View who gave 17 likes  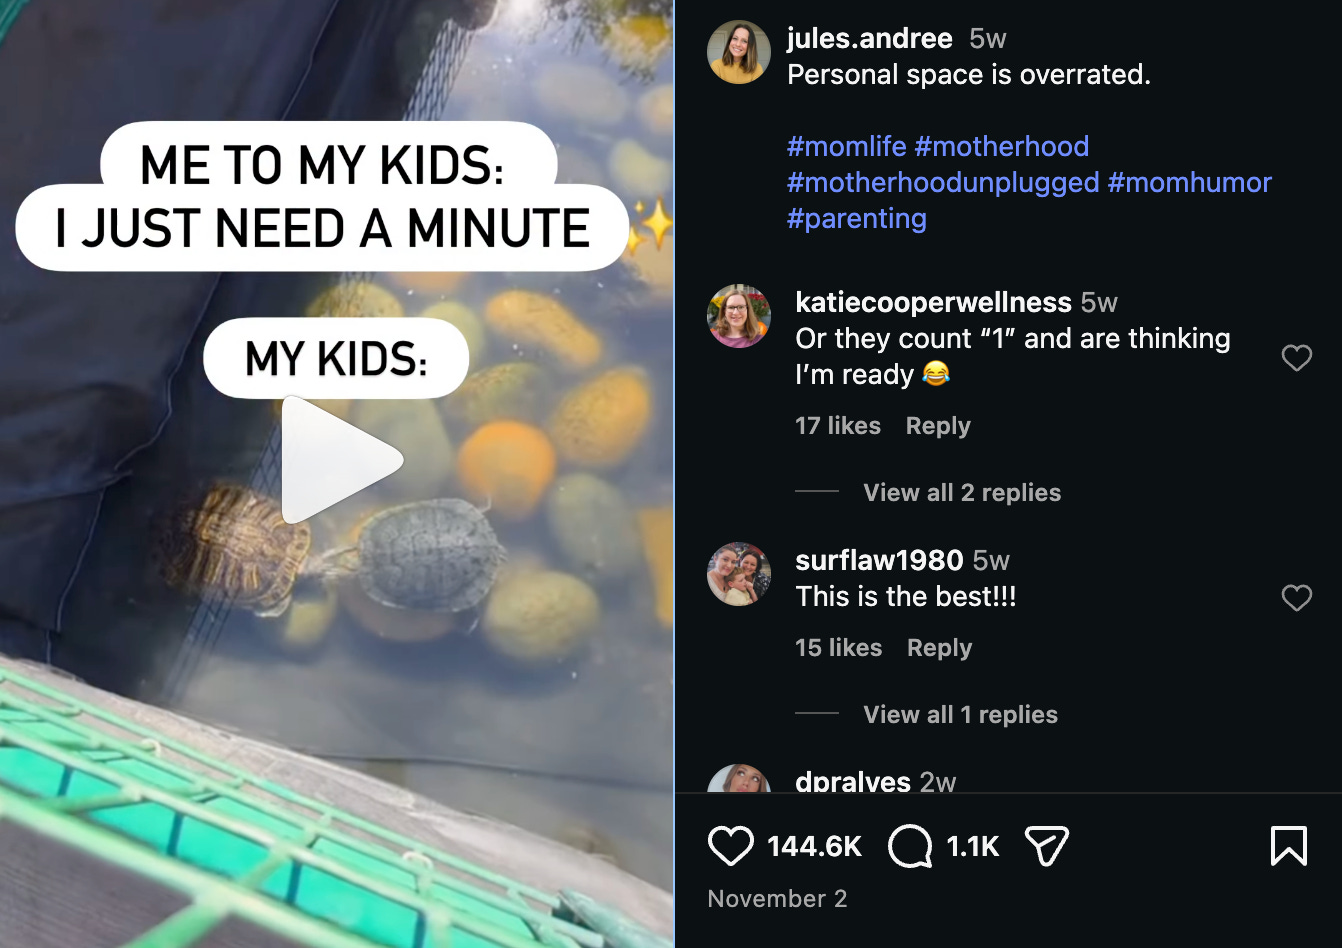[x=838, y=426]
